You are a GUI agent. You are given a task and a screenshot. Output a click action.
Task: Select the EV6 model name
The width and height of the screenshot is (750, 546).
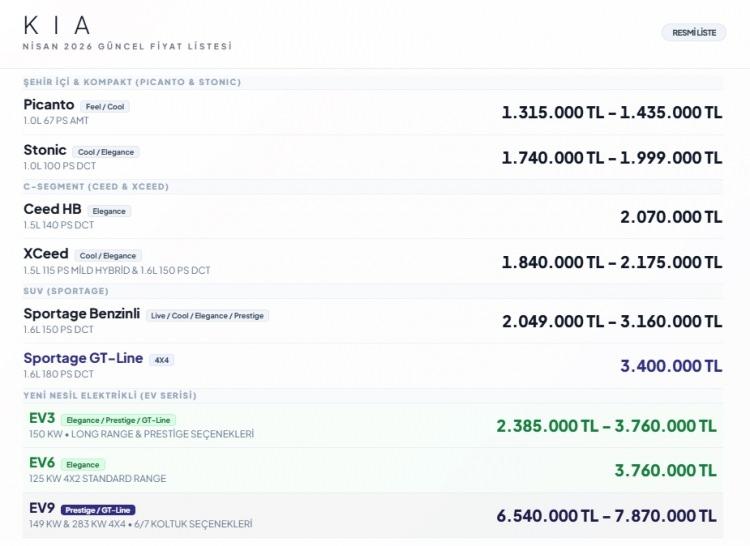click(x=42, y=463)
